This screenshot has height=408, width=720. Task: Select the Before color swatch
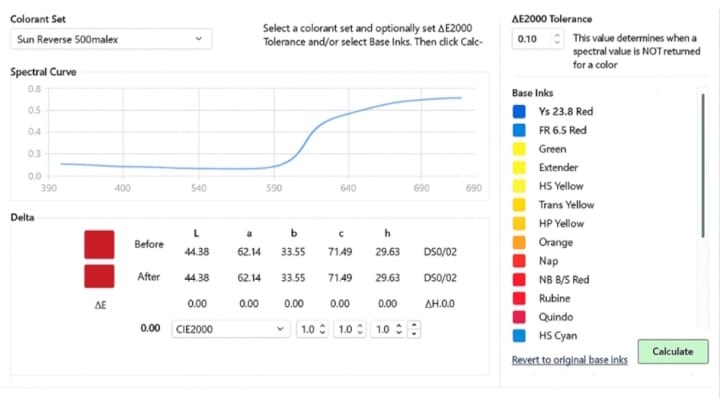tap(99, 244)
